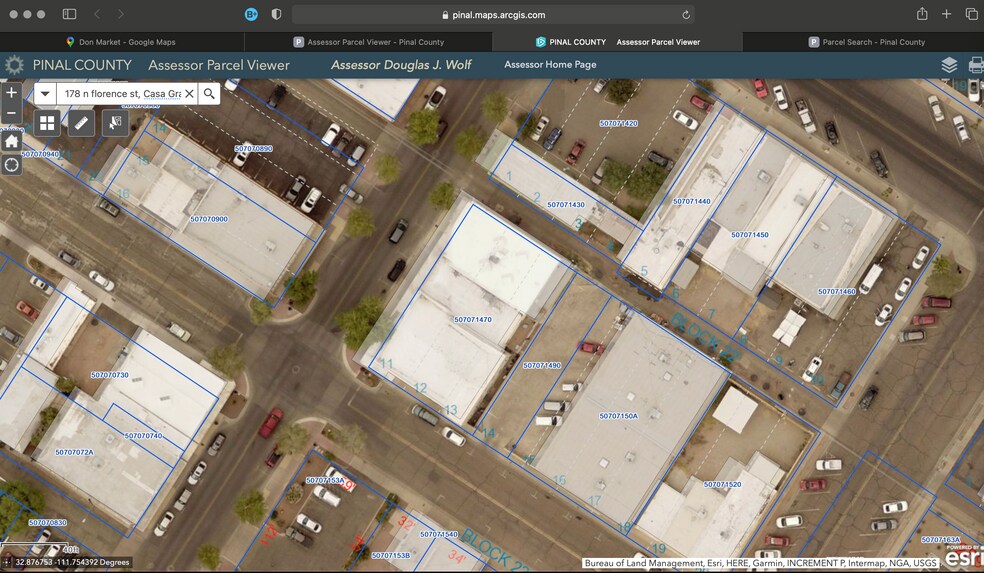Focus the pinal.maps.arcgis.com address bar
Image resolution: width=984 pixels, height=573 pixels.
point(493,14)
